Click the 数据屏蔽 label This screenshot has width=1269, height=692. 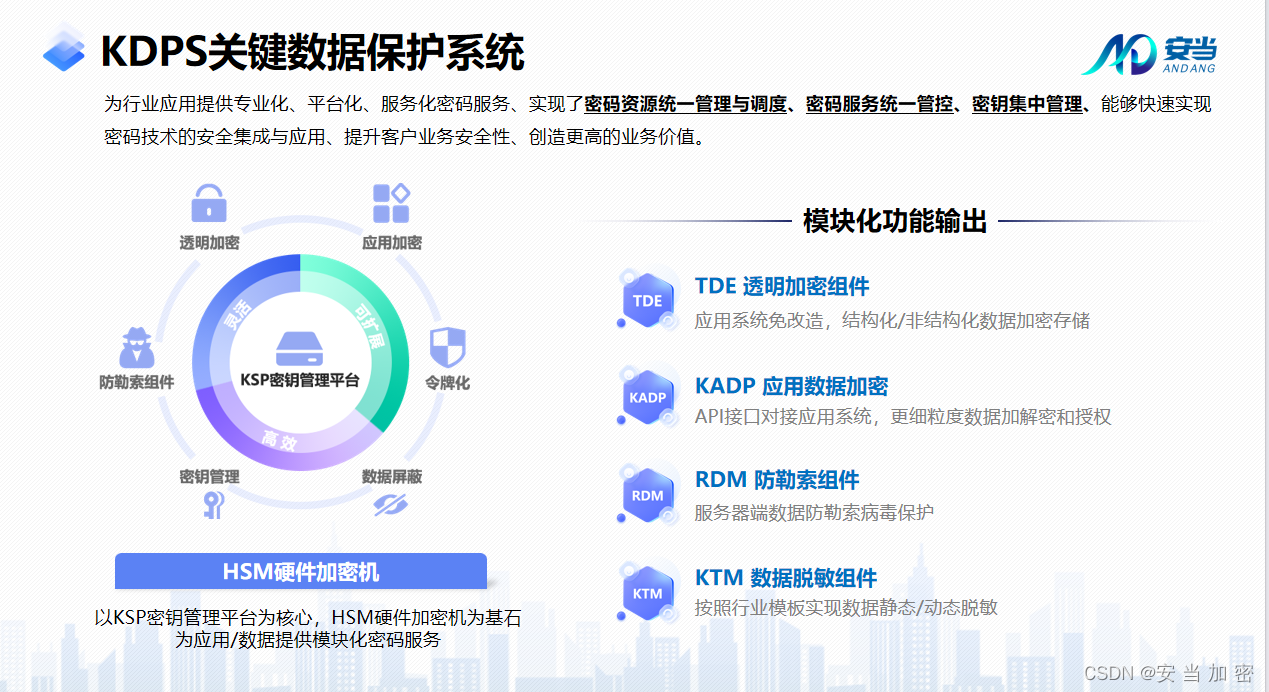391,476
